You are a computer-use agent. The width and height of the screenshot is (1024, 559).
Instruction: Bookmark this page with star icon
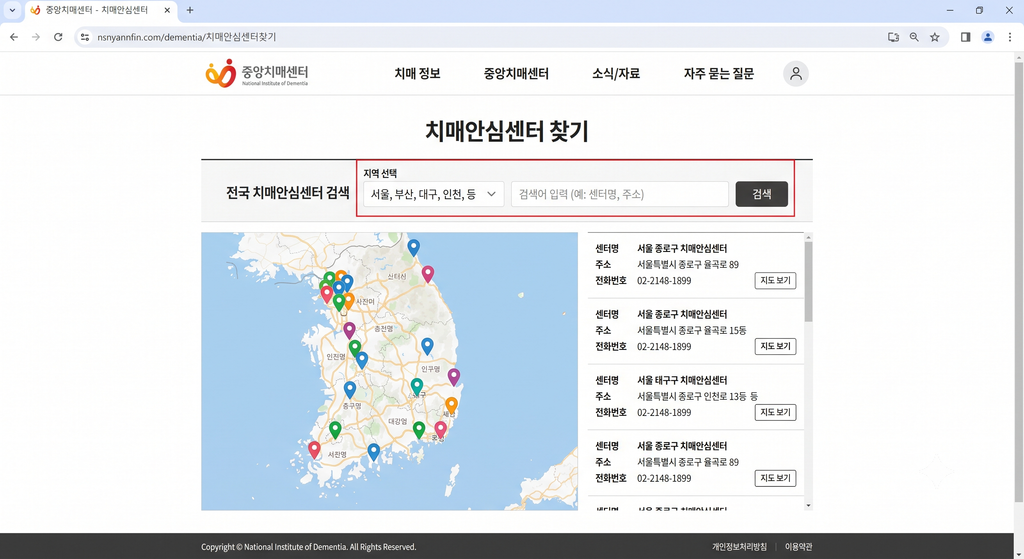click(x=935, y=37)
